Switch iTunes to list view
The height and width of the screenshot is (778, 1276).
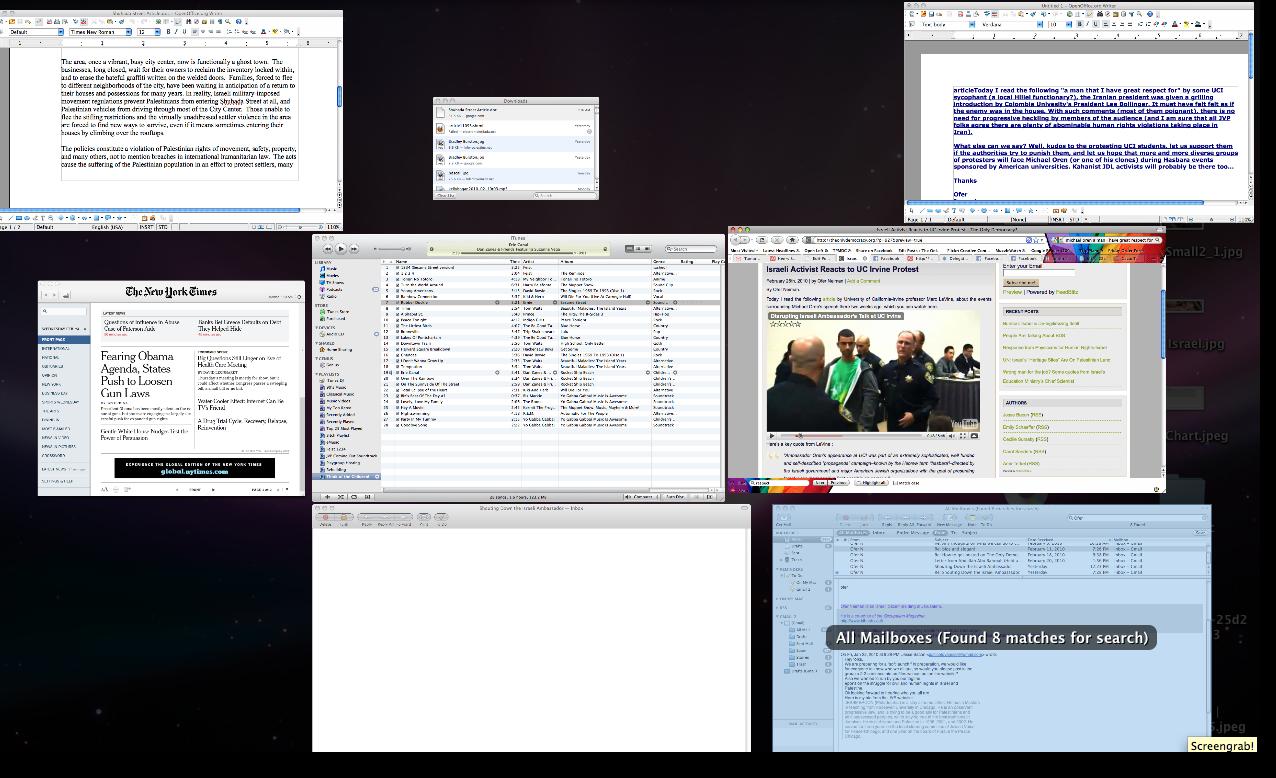coord(631,248)
